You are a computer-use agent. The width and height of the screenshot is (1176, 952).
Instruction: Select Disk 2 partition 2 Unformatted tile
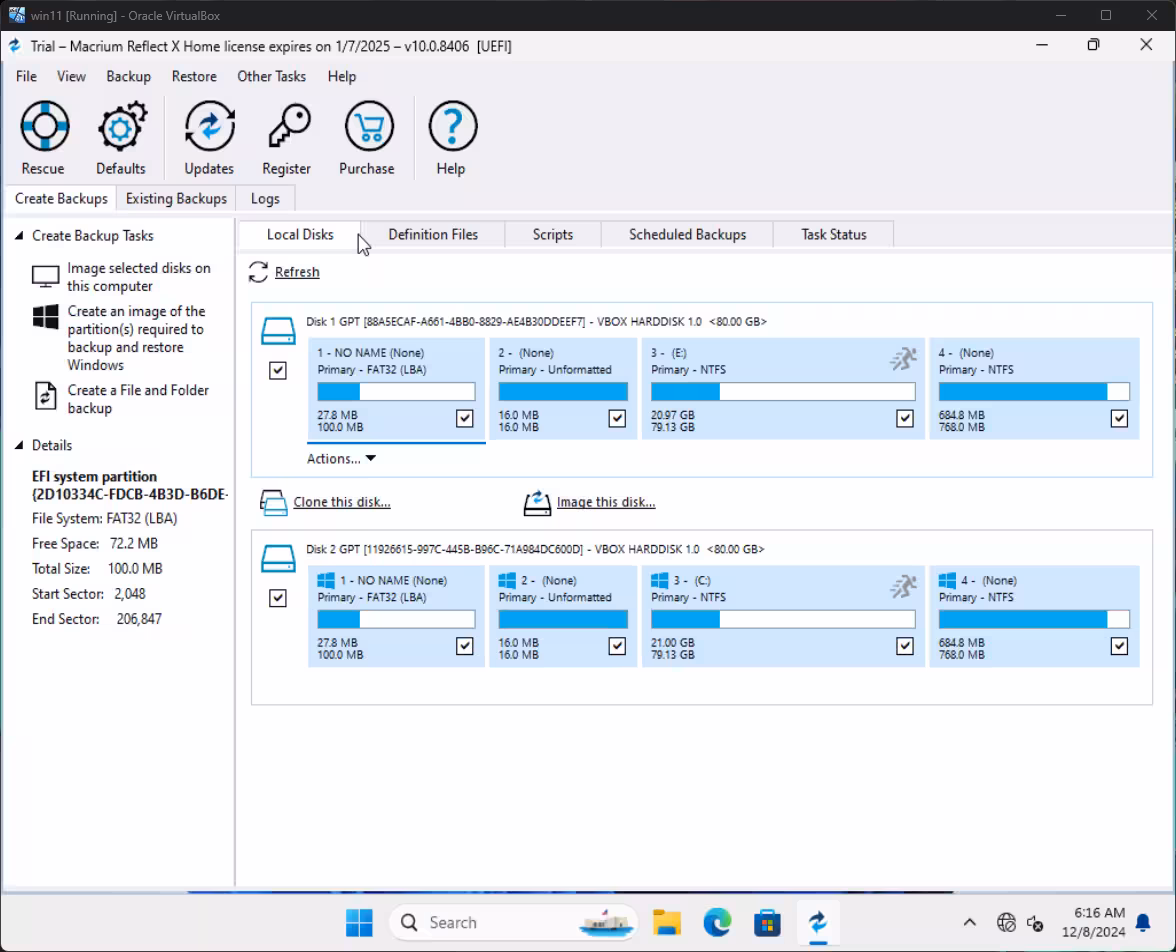tap(563, 616)
